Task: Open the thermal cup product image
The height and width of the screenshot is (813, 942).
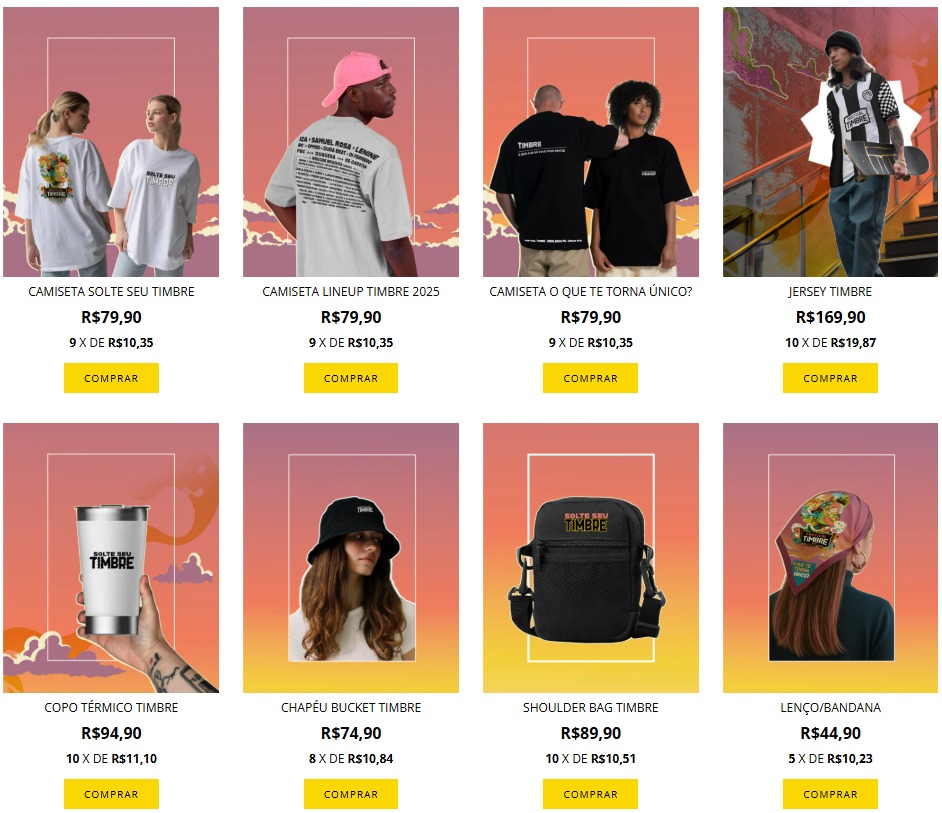Action: pos(111,558)
